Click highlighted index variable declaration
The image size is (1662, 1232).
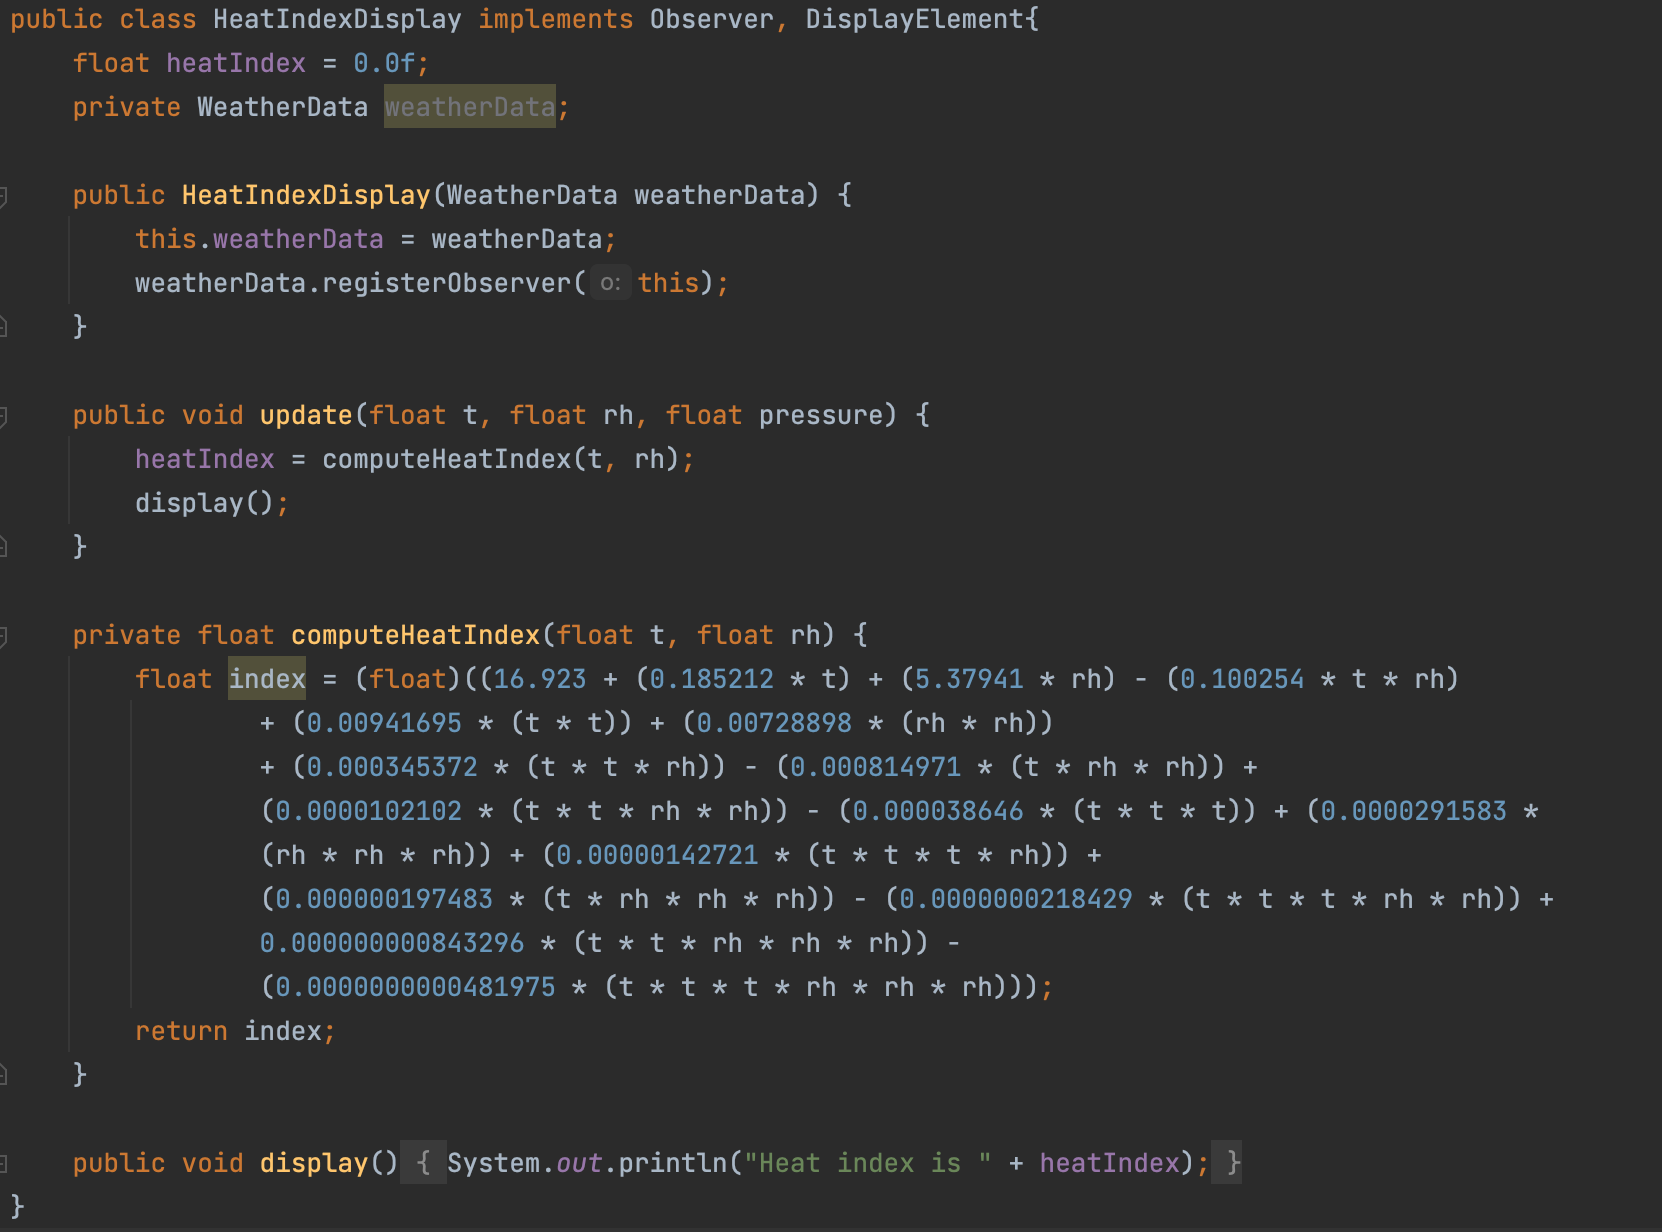(267, 679)
